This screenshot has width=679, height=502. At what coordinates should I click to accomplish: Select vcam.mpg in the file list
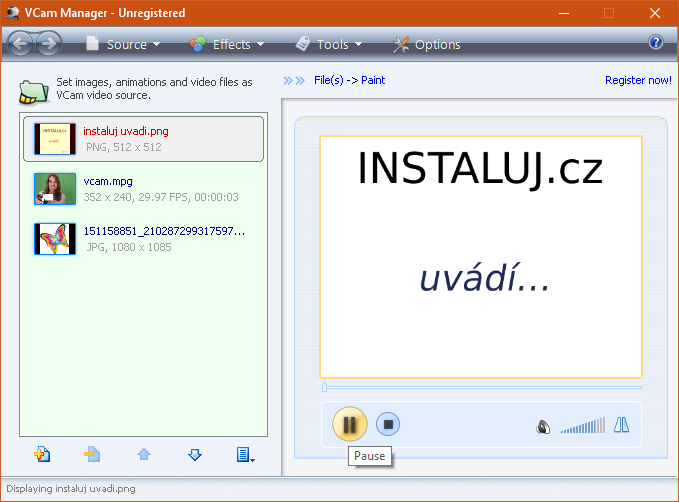[x=143, y=189]
